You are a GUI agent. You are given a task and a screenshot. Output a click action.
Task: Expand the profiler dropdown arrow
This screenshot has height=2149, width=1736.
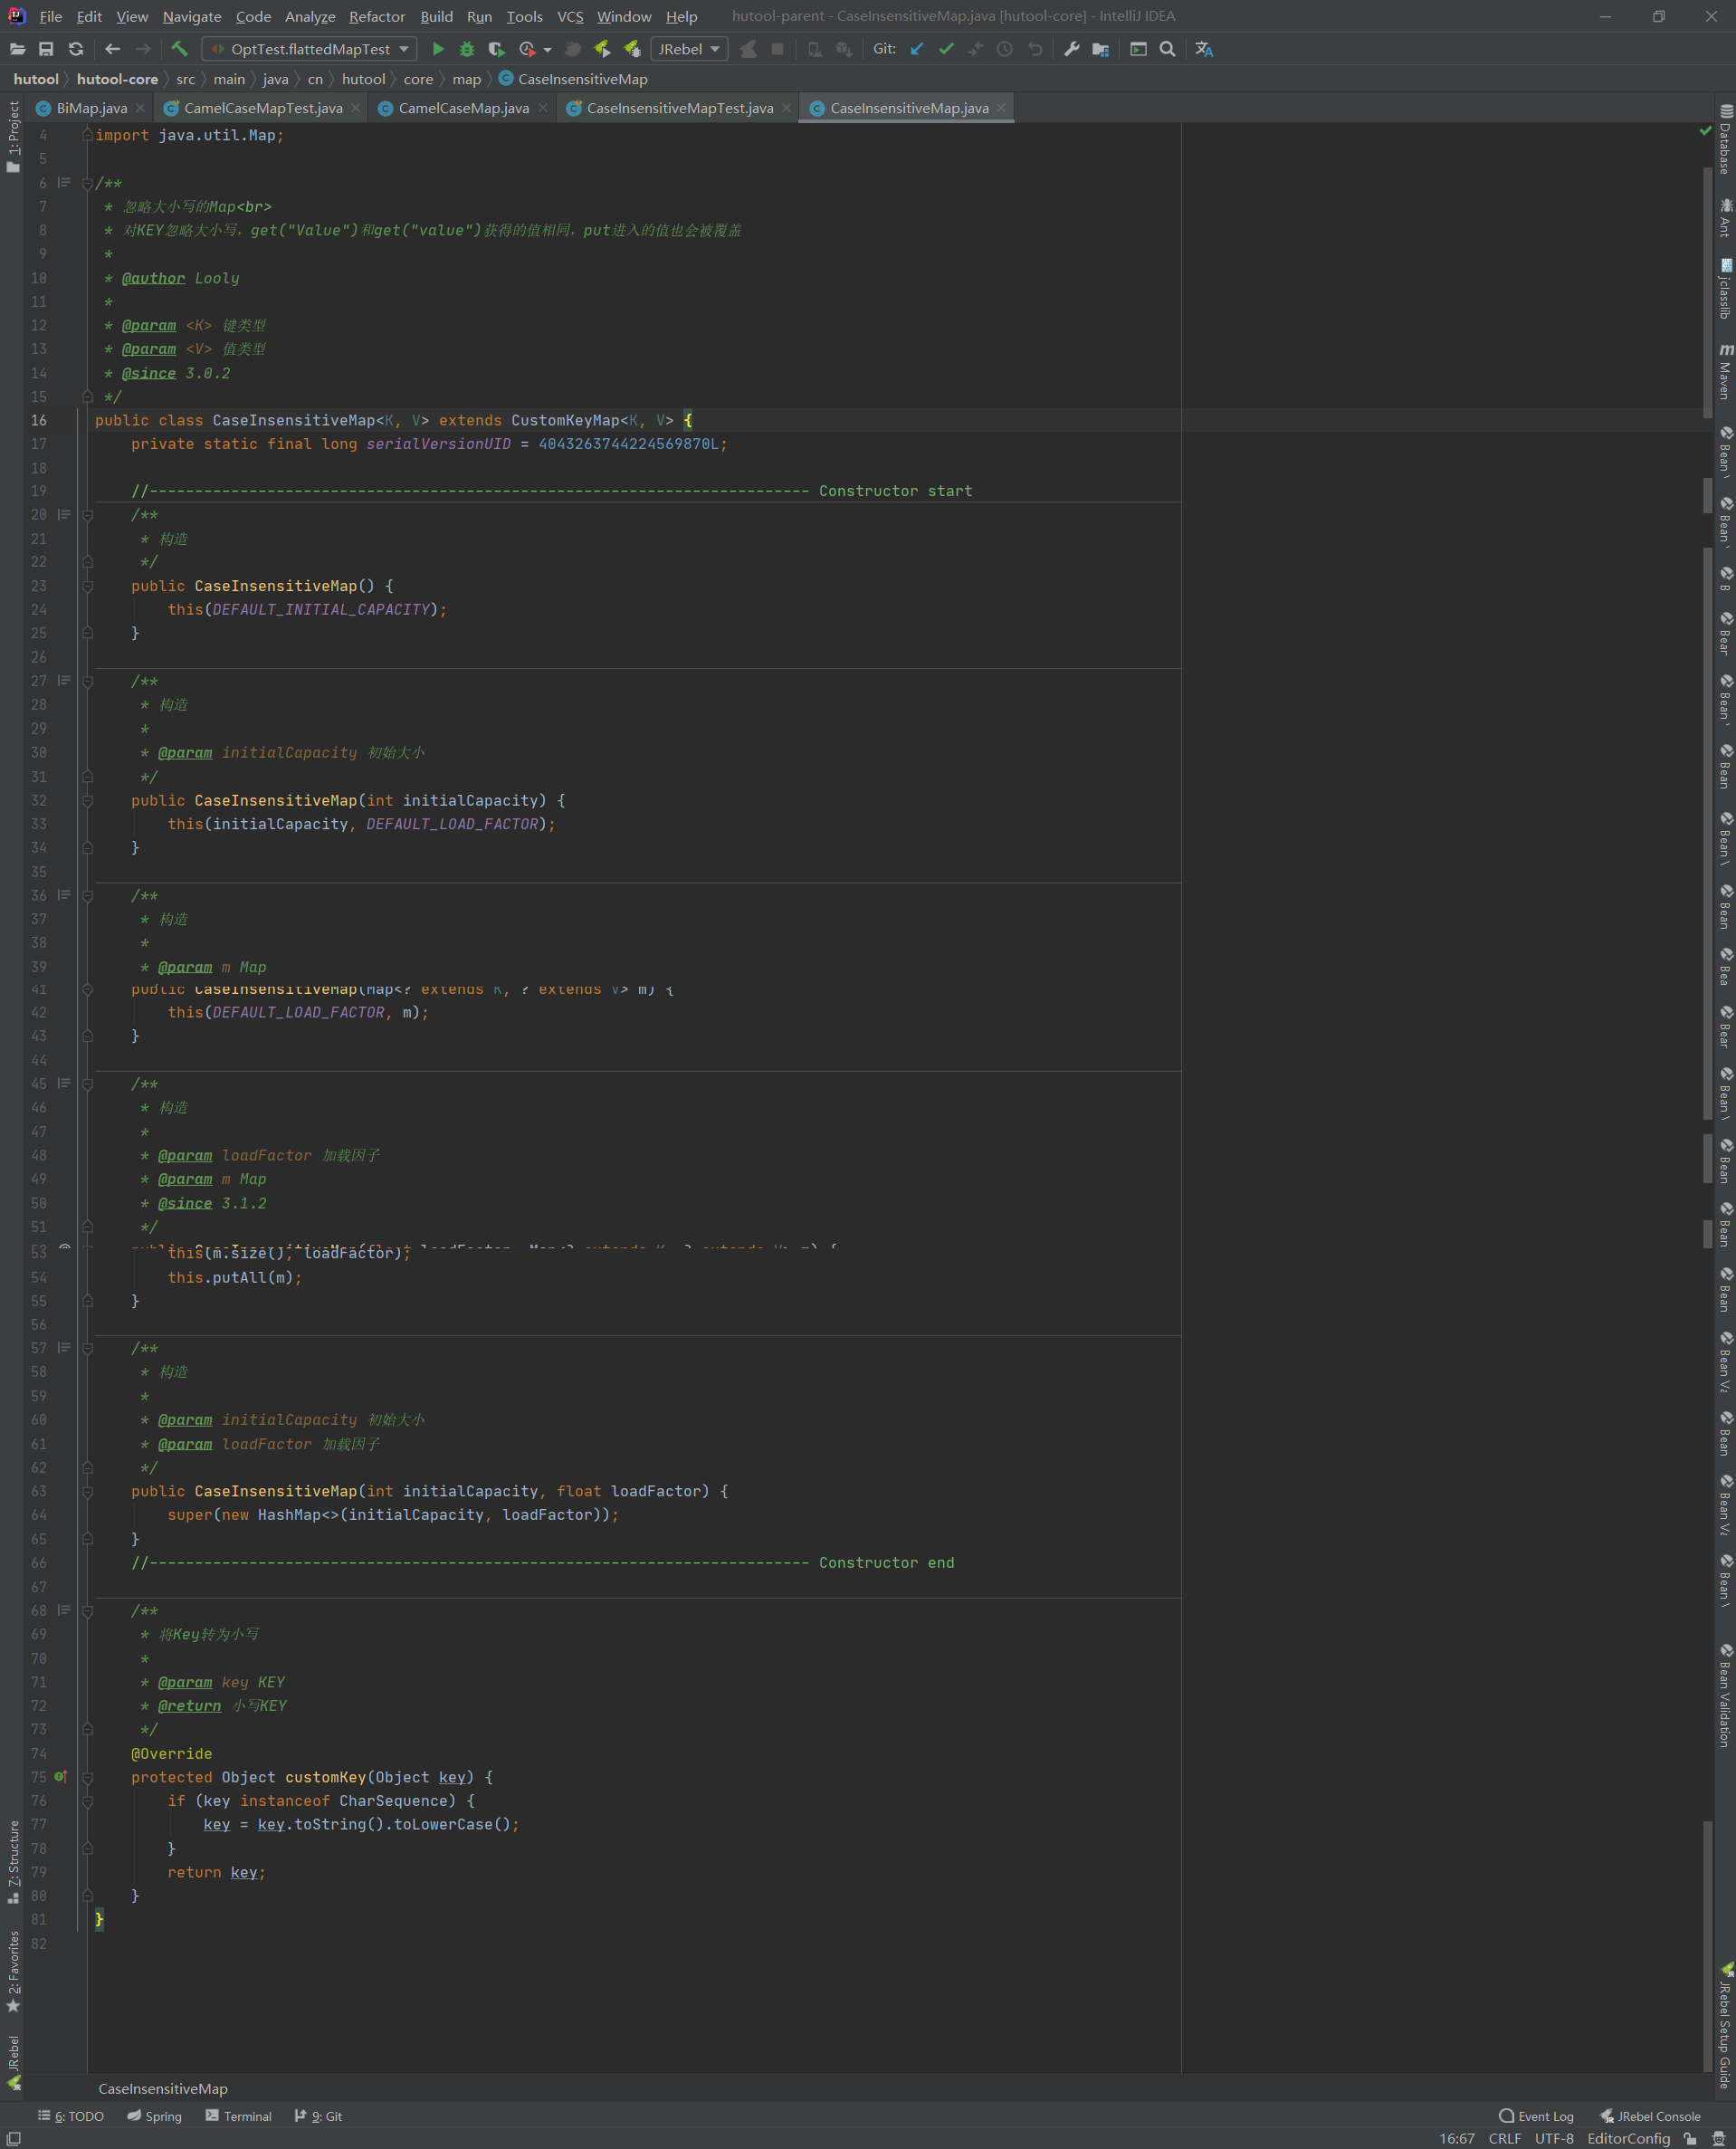(548, 50)
